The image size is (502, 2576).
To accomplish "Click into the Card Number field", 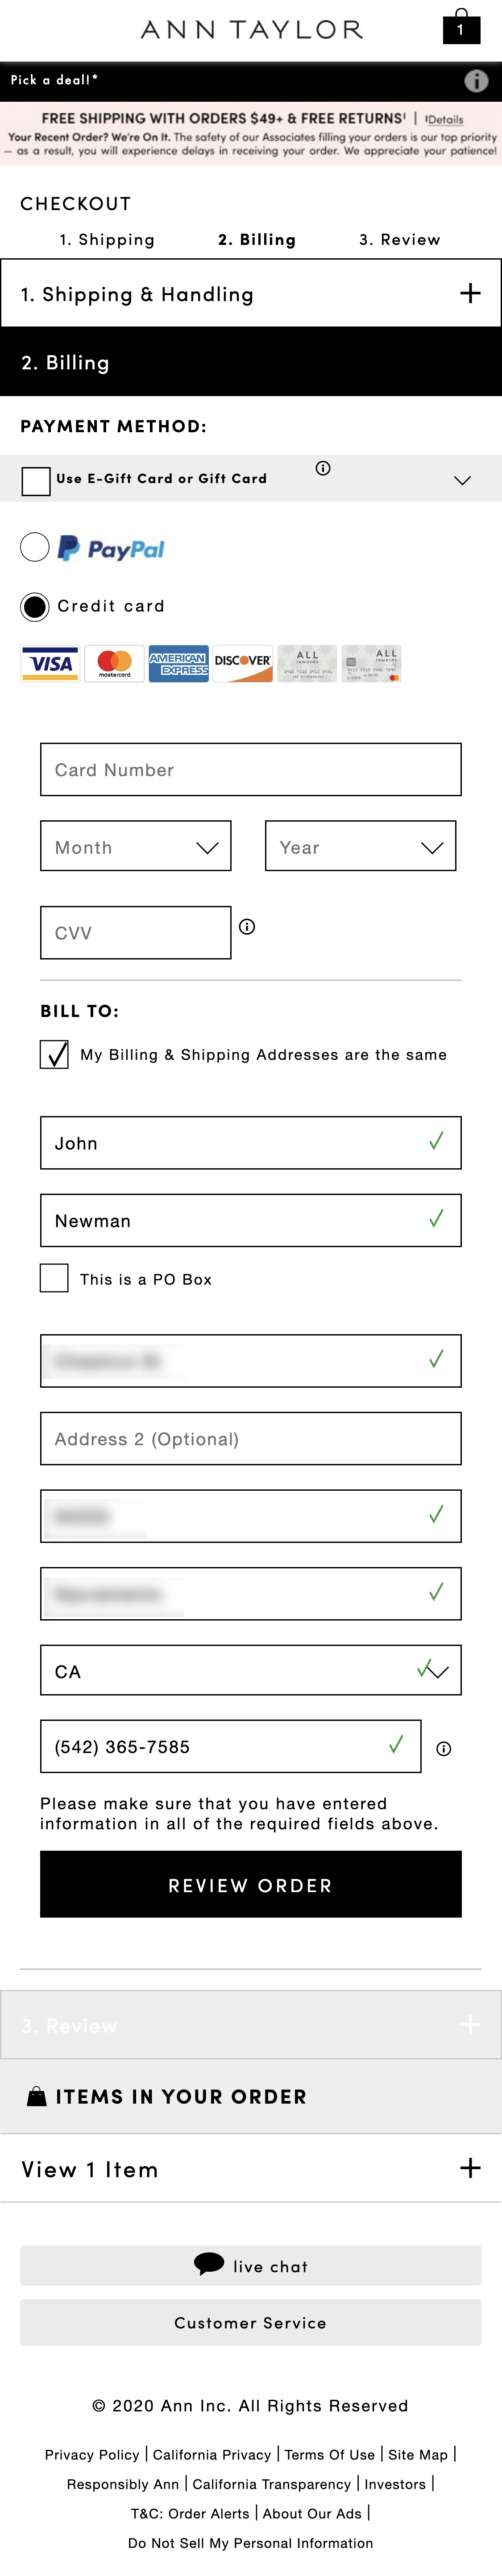I will pyautogui.click(x=250, y=770).
